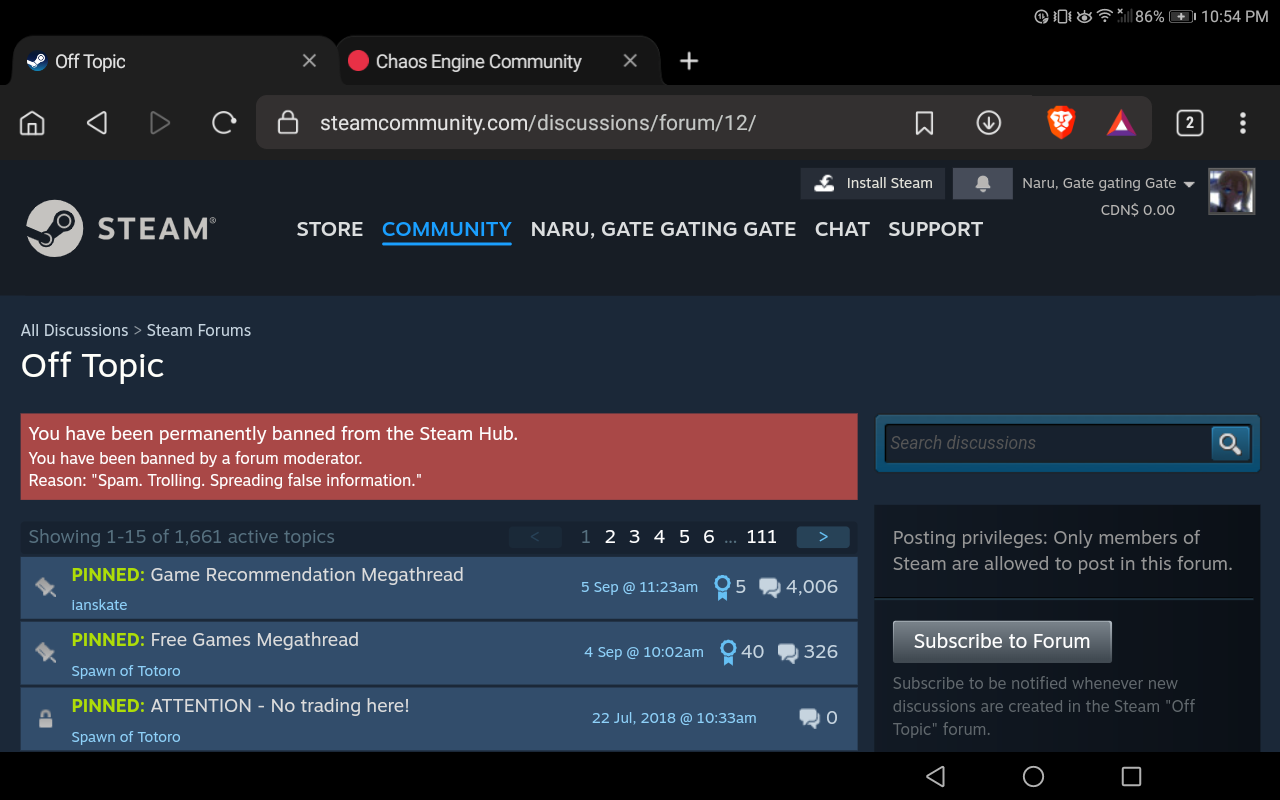
Task: Tap the Android home circle button
Action: [1034, 776]
